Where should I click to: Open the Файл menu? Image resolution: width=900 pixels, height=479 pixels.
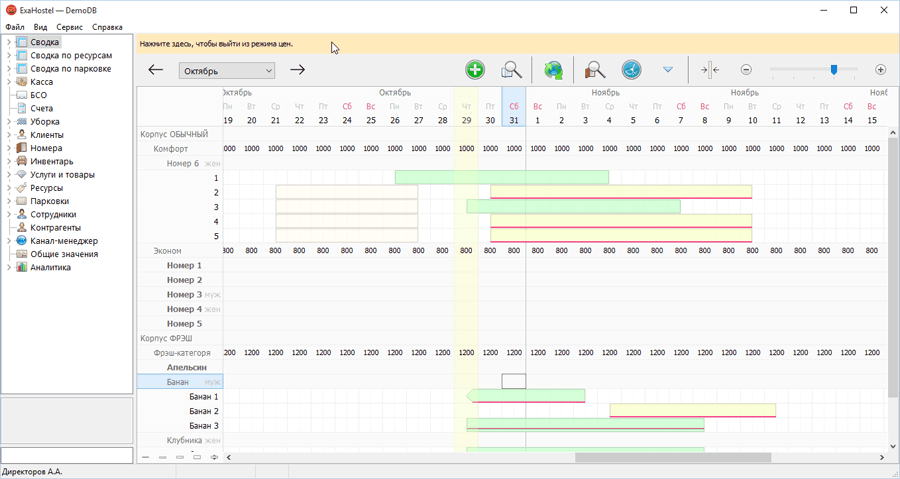pyautogui.click(x=15, y=27)
